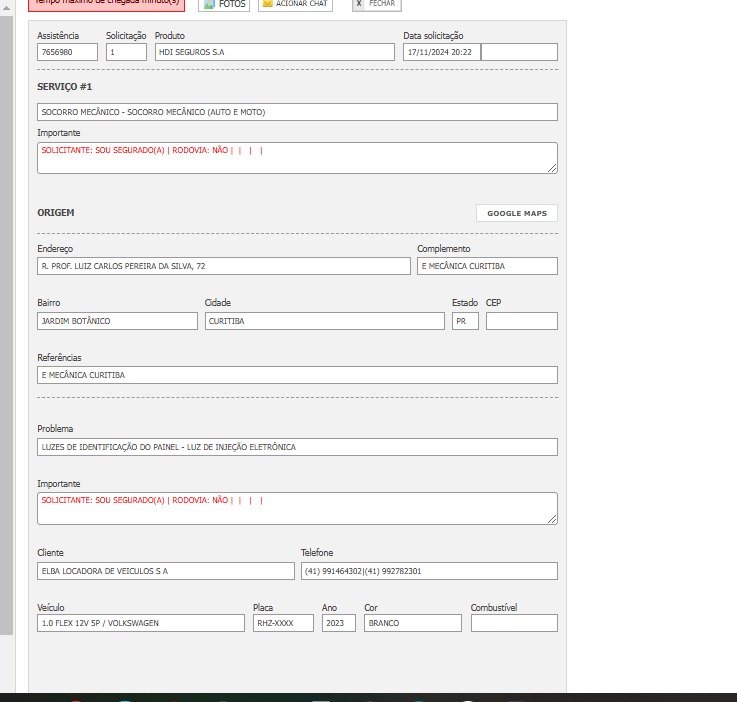This screenshot has width=737, height=702.
Task: Click the Cor field BRANCO
Action: 413,623
